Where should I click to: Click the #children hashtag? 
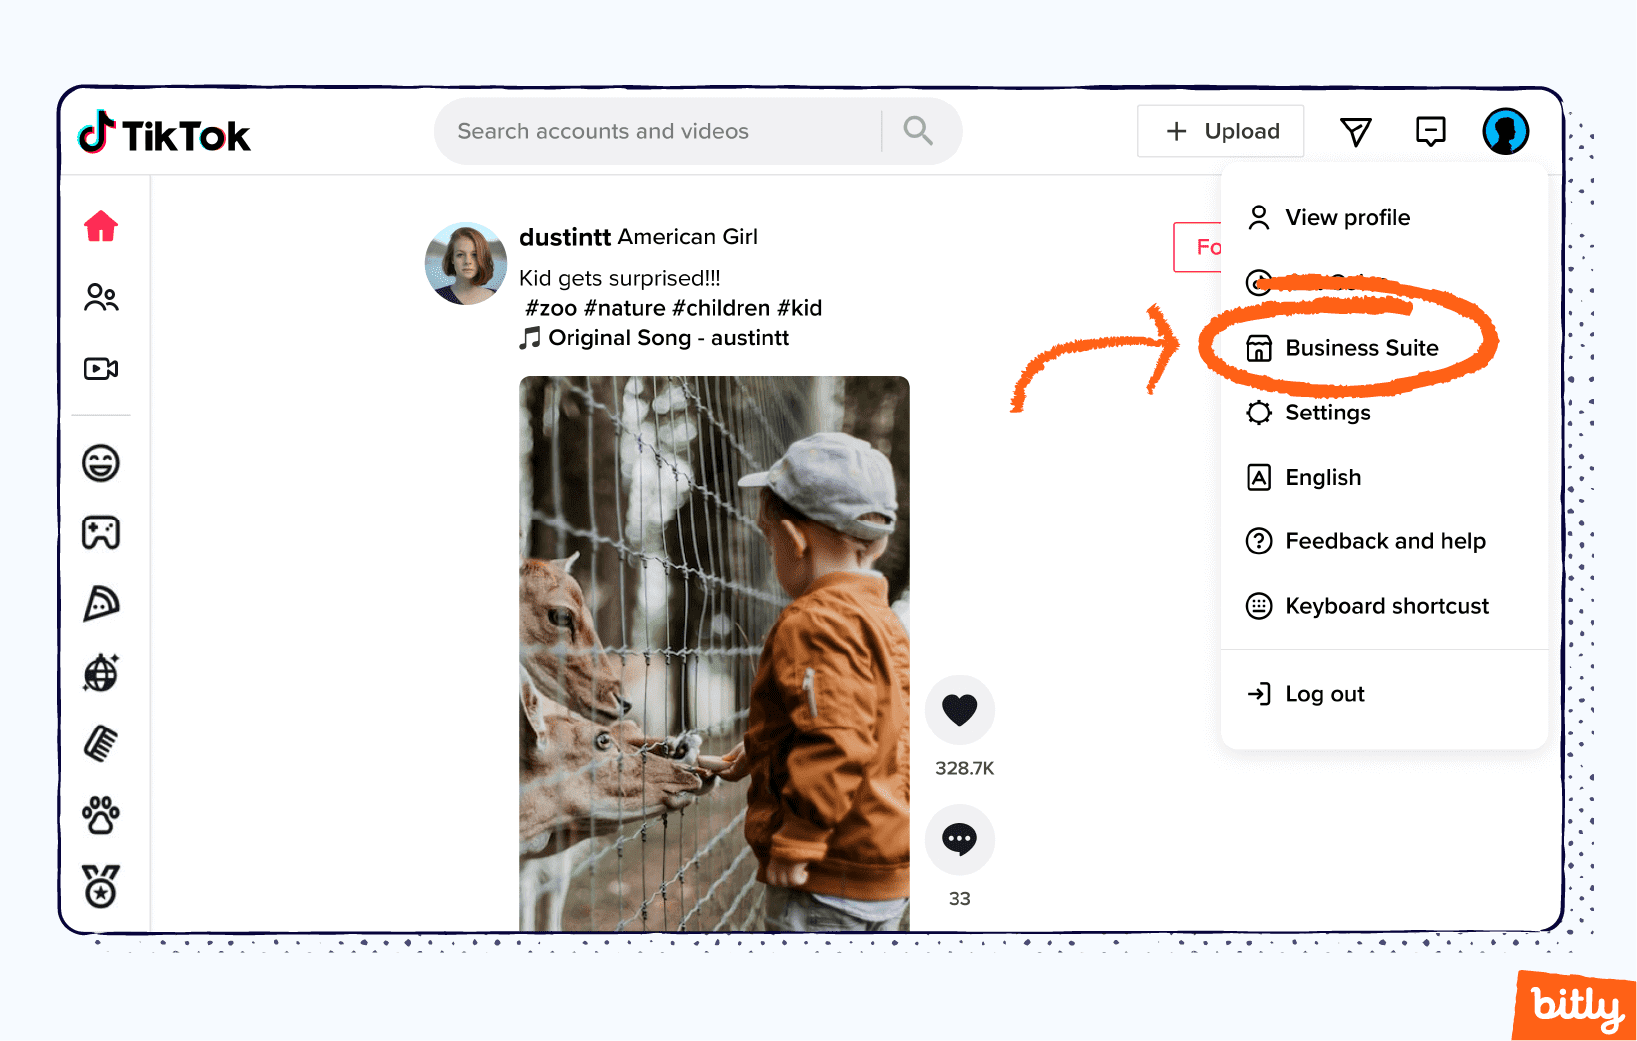[x=721, y=308]
